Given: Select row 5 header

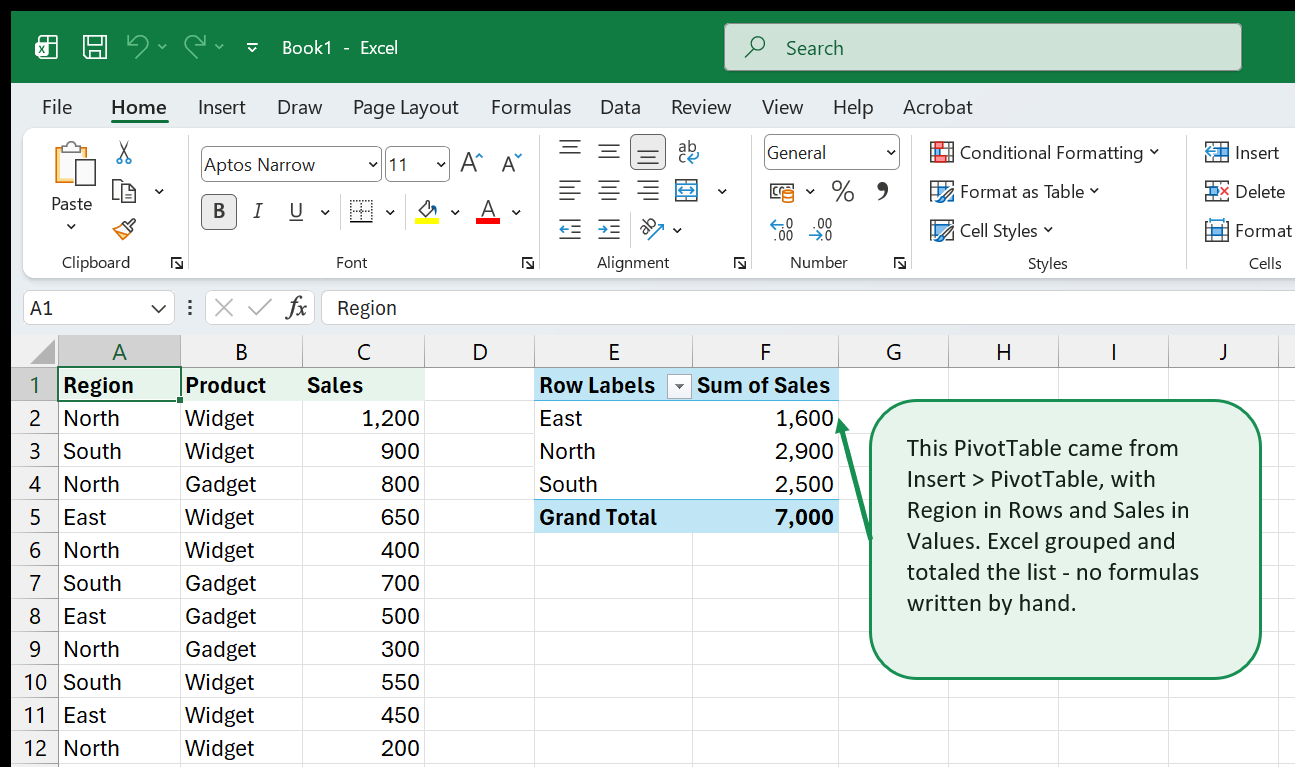Looking at the screenshot, I should pyautogui.click(x=35, y=517).
